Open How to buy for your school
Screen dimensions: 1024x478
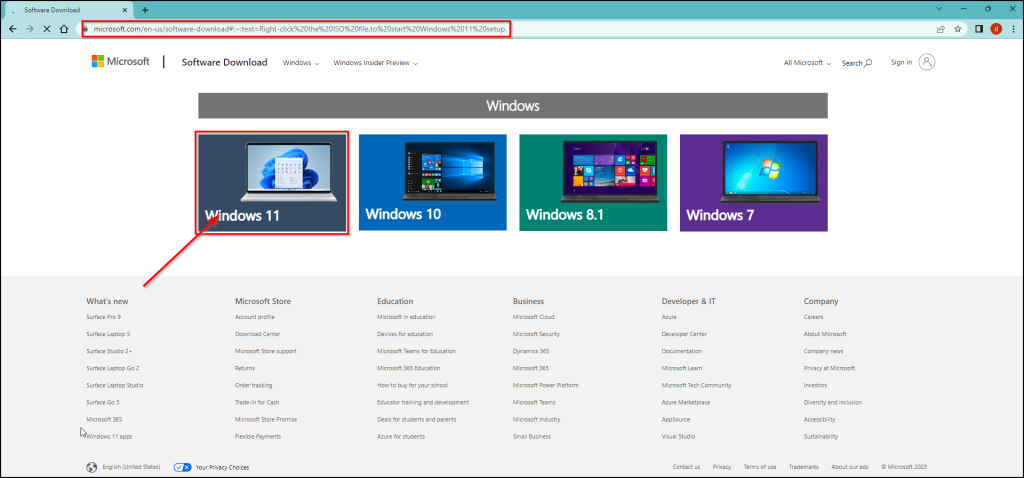tap(413, 385)
